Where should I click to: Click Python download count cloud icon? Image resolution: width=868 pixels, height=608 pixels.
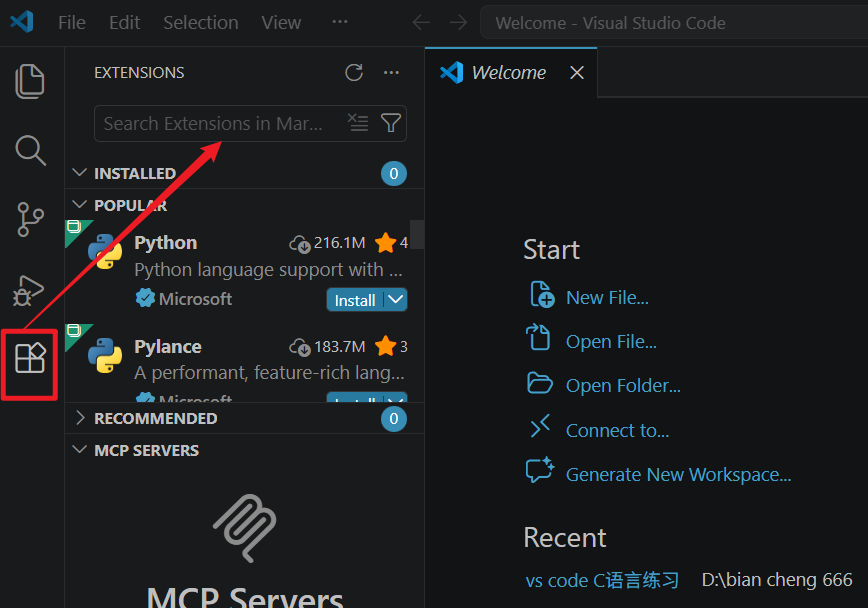[299, 244]
